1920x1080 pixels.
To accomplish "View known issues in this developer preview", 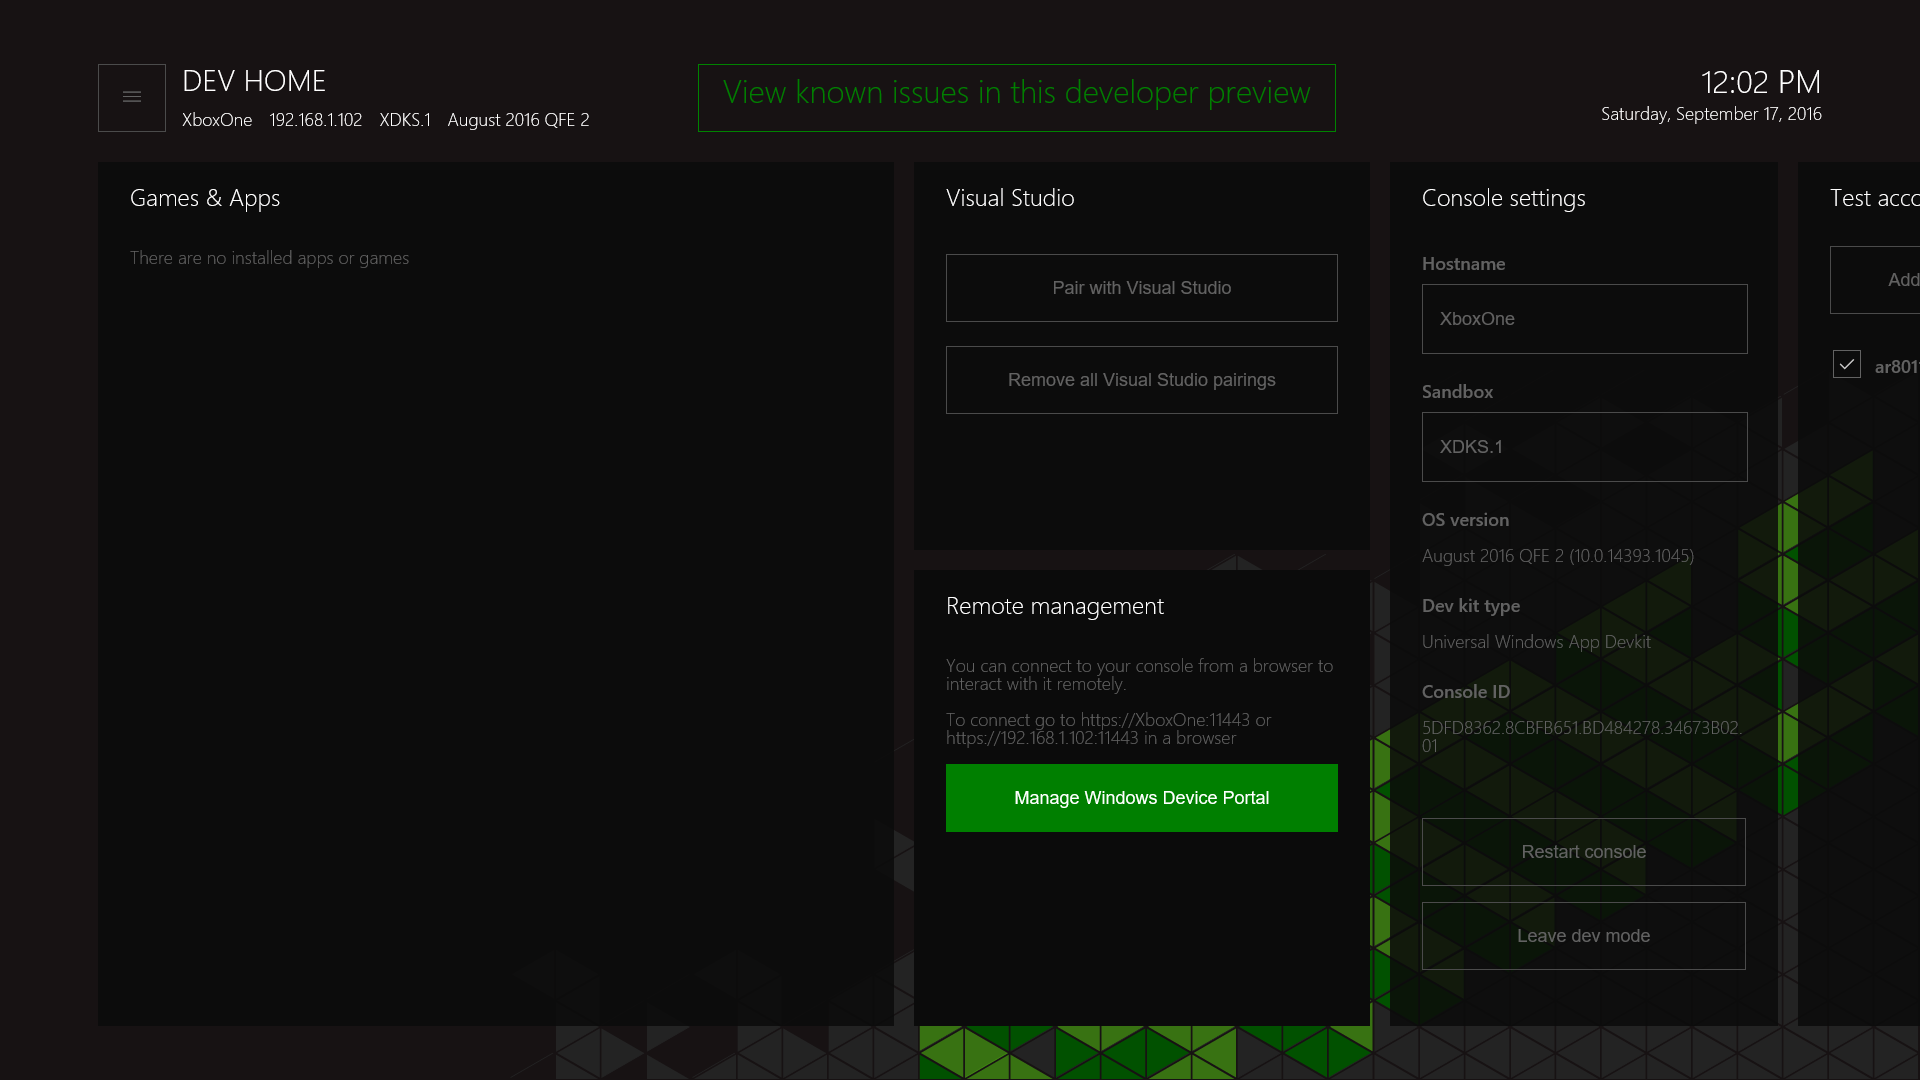I will click(x=1016, y=98).
